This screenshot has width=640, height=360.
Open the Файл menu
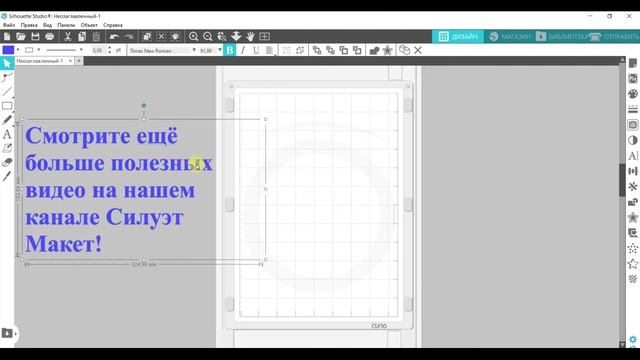(9, 25)
